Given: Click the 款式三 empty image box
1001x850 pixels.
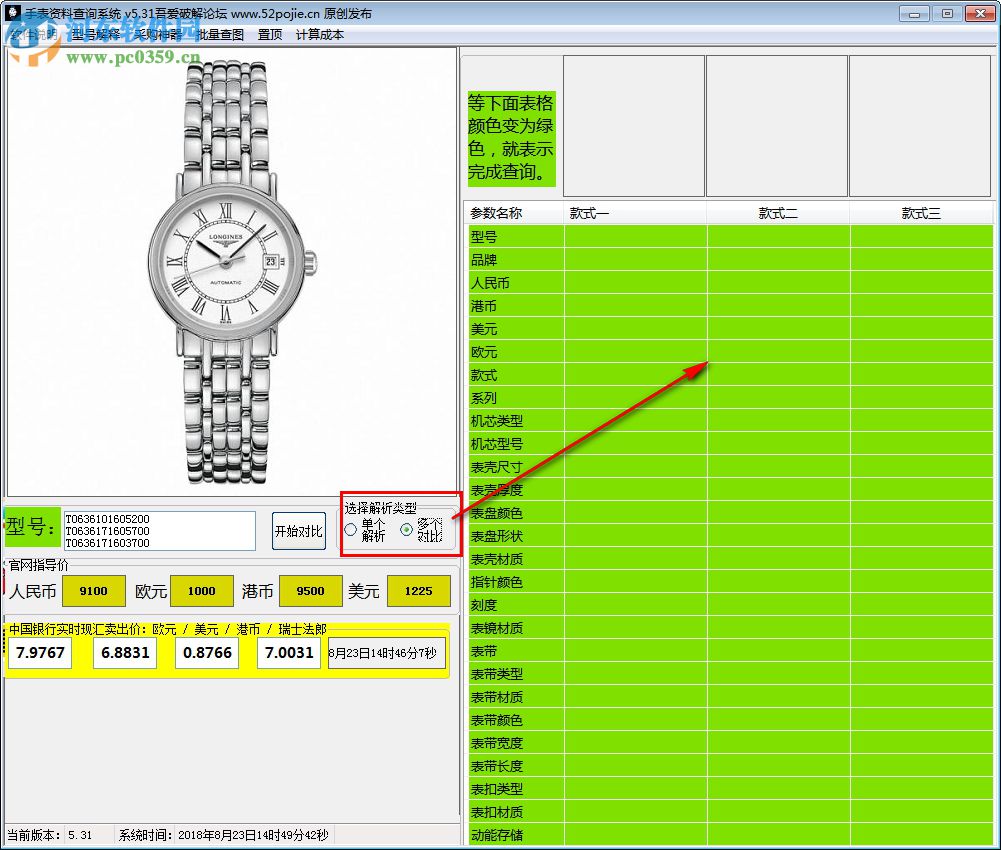Looking at the screenshot, I should pyautogui.click(x=920, y=126).
